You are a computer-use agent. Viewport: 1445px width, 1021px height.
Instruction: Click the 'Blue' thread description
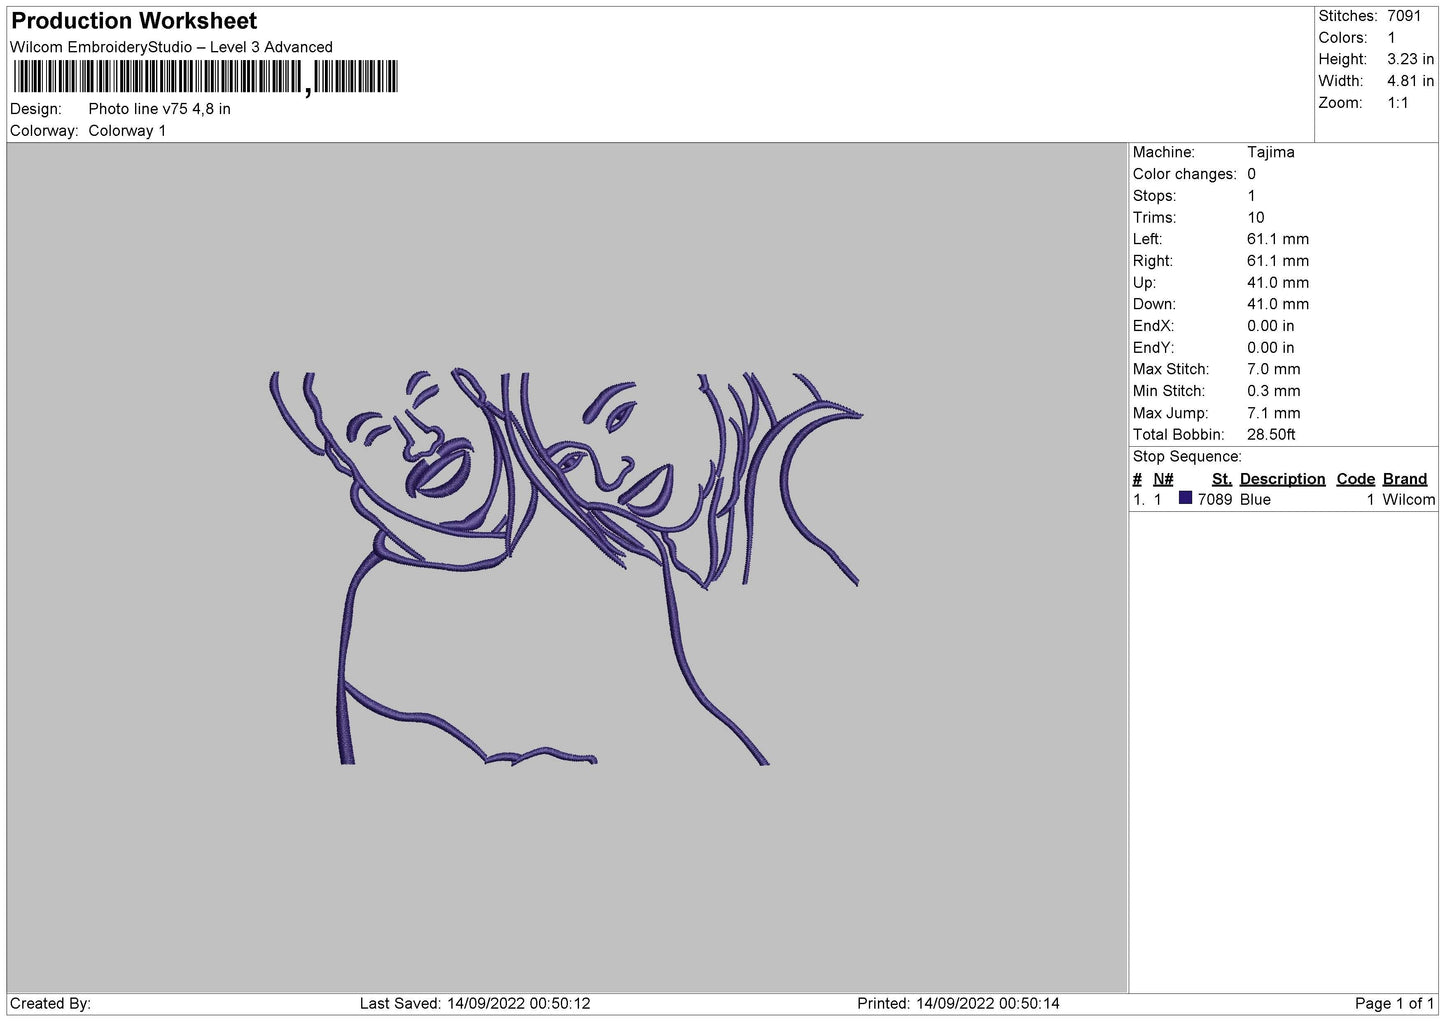tap(1255, 500)
